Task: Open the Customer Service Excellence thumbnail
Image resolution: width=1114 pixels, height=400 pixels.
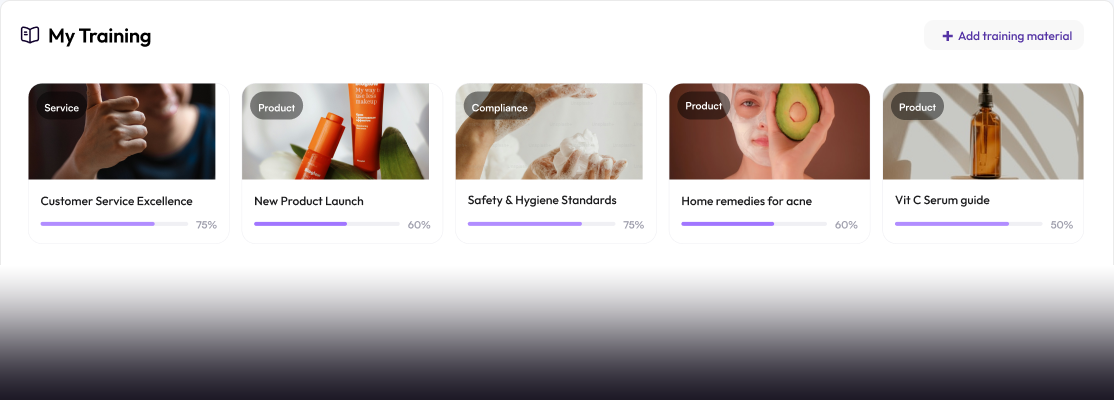Action: (x=121, y=131)
